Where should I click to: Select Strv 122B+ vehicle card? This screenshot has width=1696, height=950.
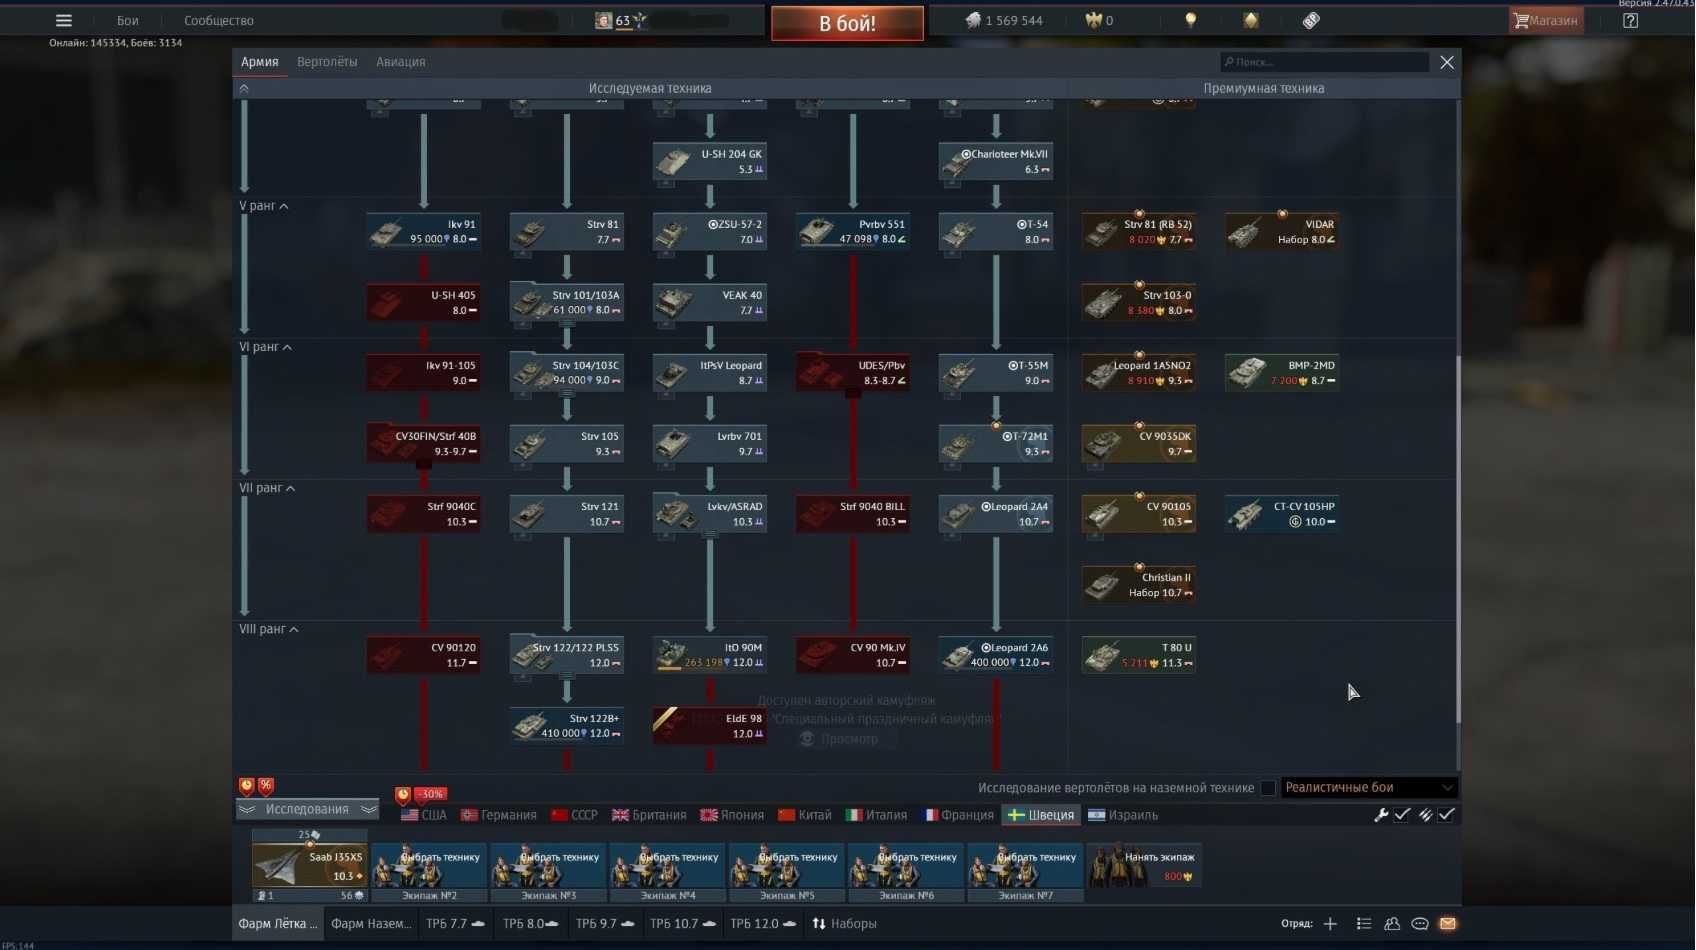coord(566,725)
